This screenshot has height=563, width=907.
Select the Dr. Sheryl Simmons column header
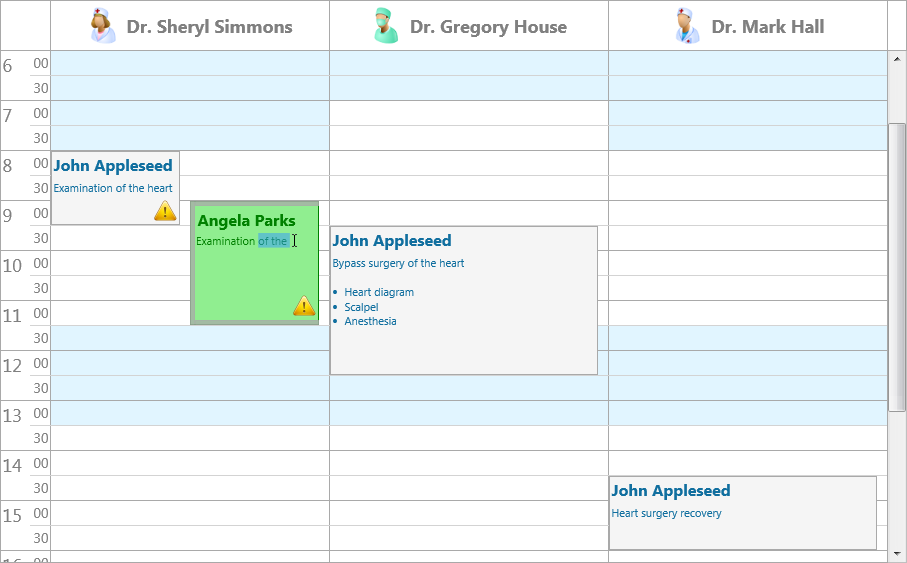[x=190, y=25]
